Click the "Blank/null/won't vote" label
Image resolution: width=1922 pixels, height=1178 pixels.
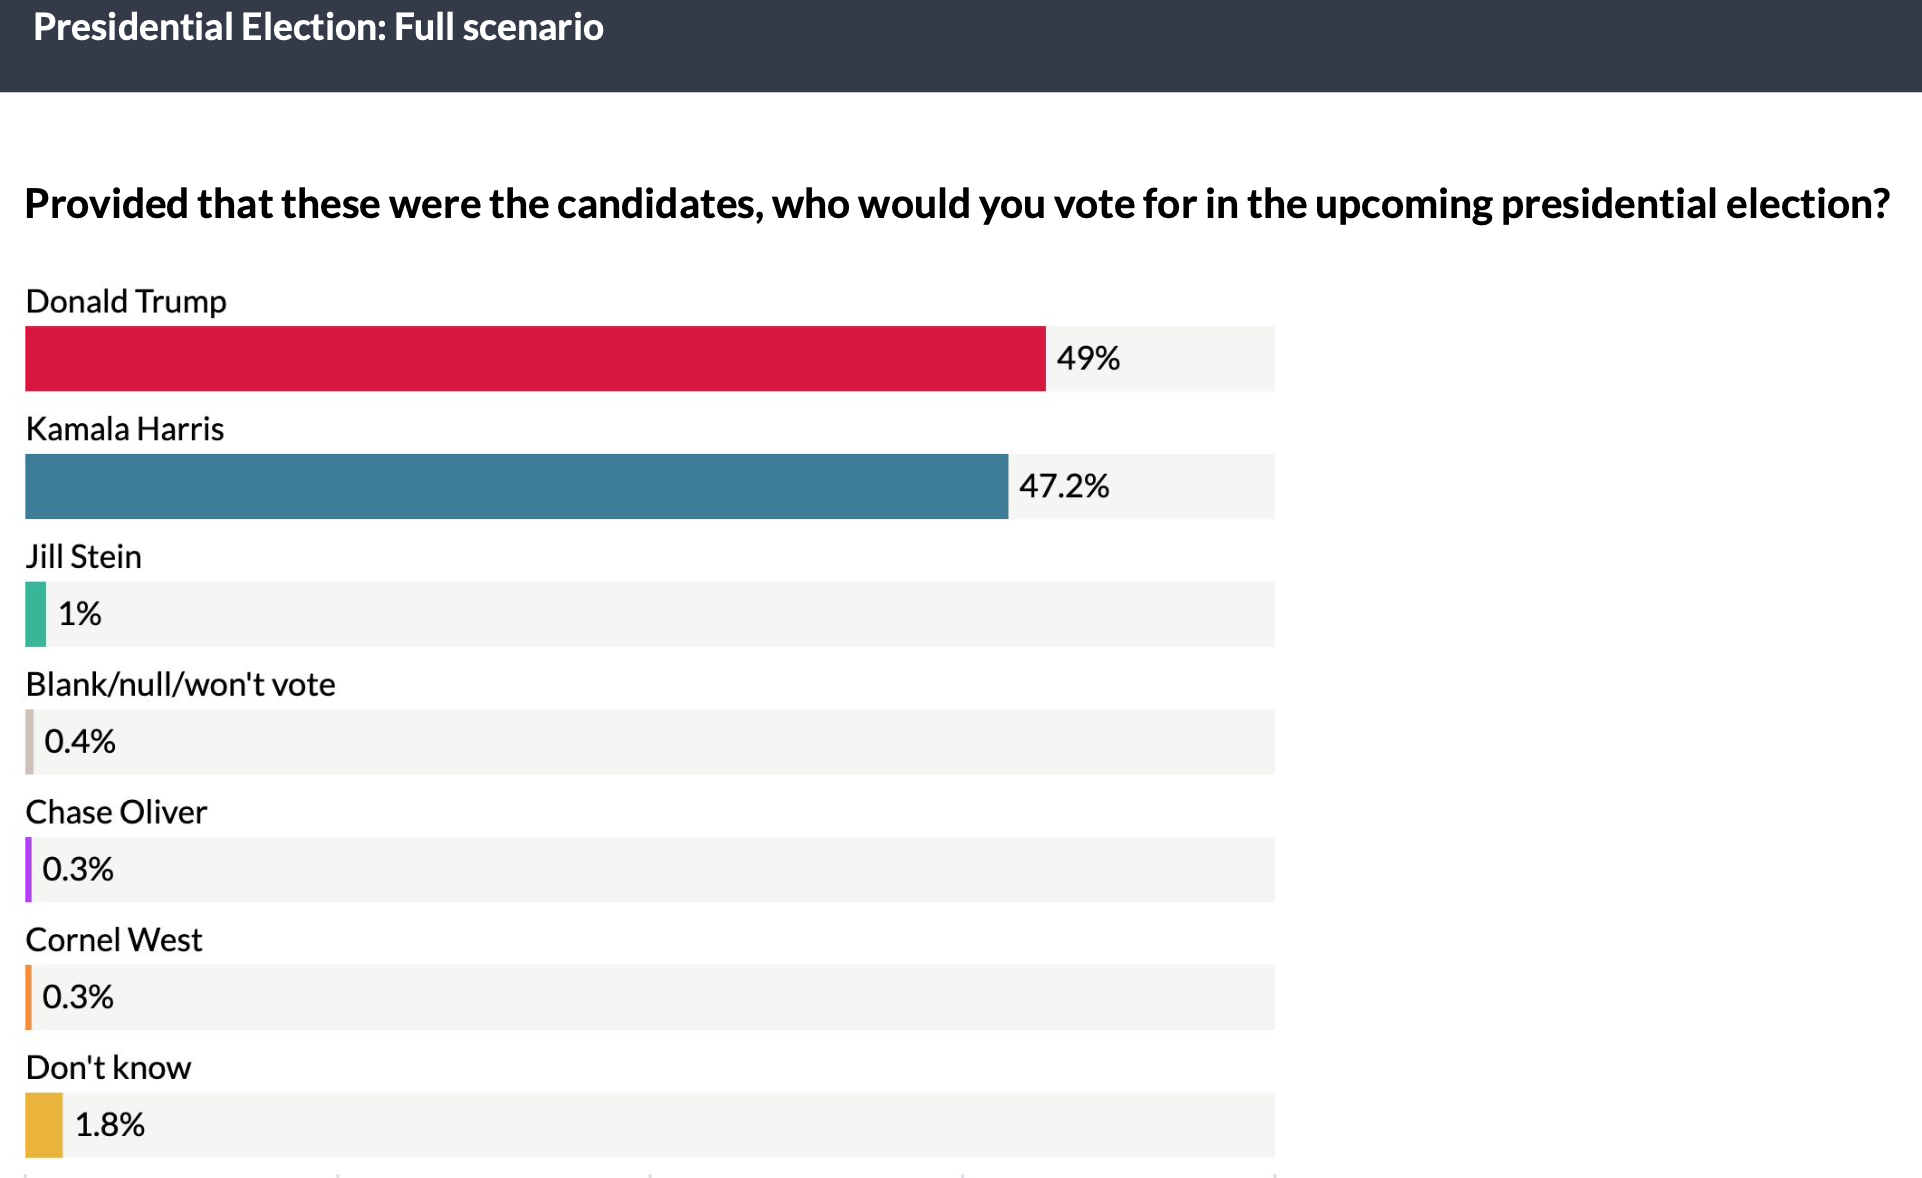click(180, 685)
